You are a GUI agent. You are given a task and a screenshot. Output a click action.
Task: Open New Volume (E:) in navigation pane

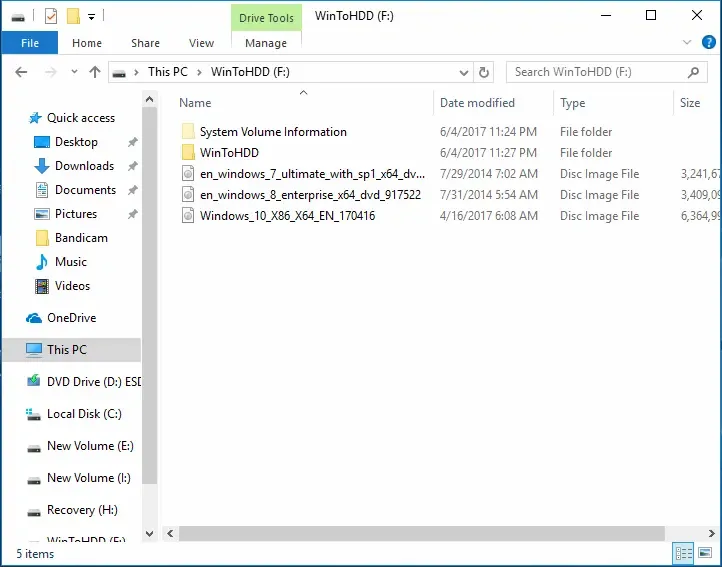[x=90, y=446]
